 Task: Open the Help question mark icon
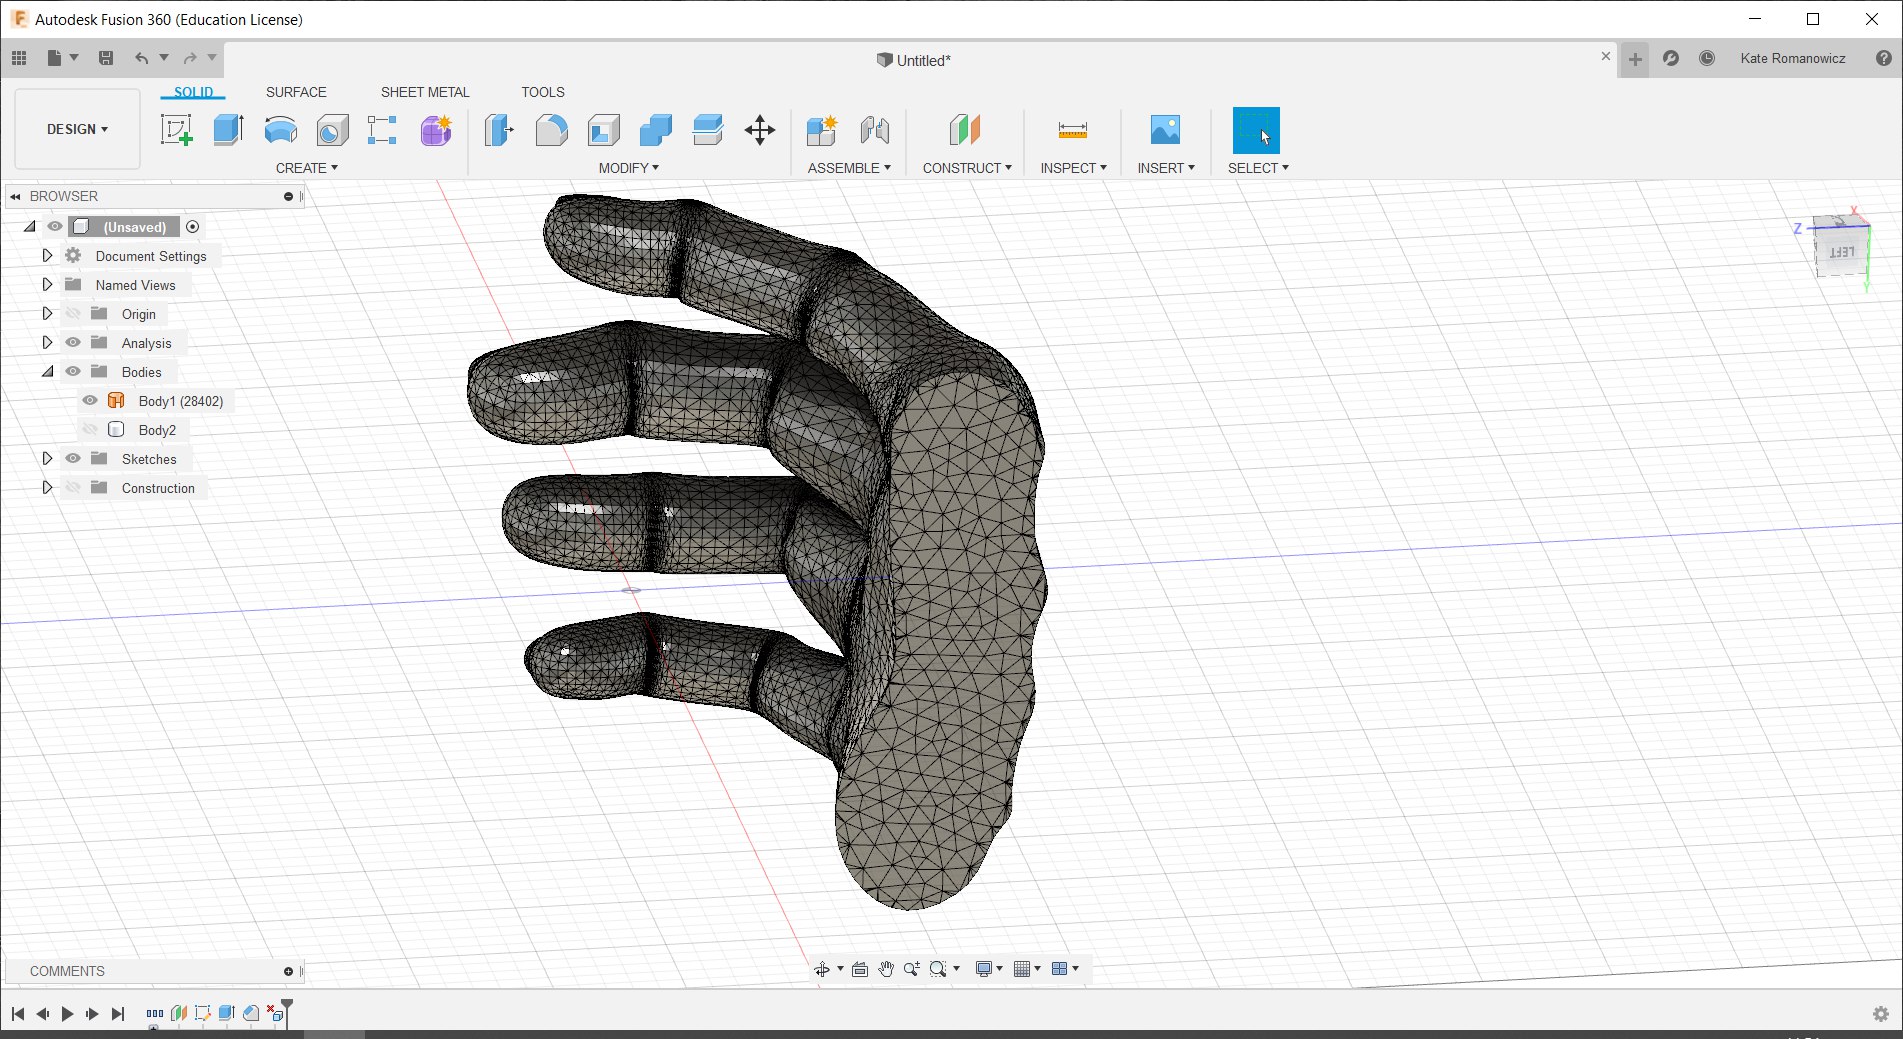1883,58
